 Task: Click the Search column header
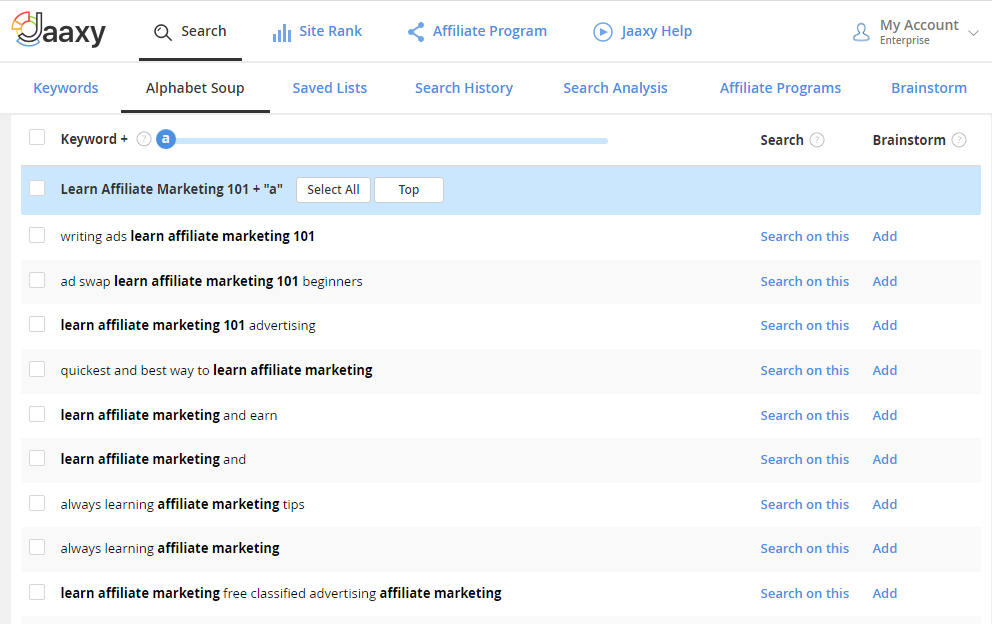pyautogui.click(x=782, y=140)
